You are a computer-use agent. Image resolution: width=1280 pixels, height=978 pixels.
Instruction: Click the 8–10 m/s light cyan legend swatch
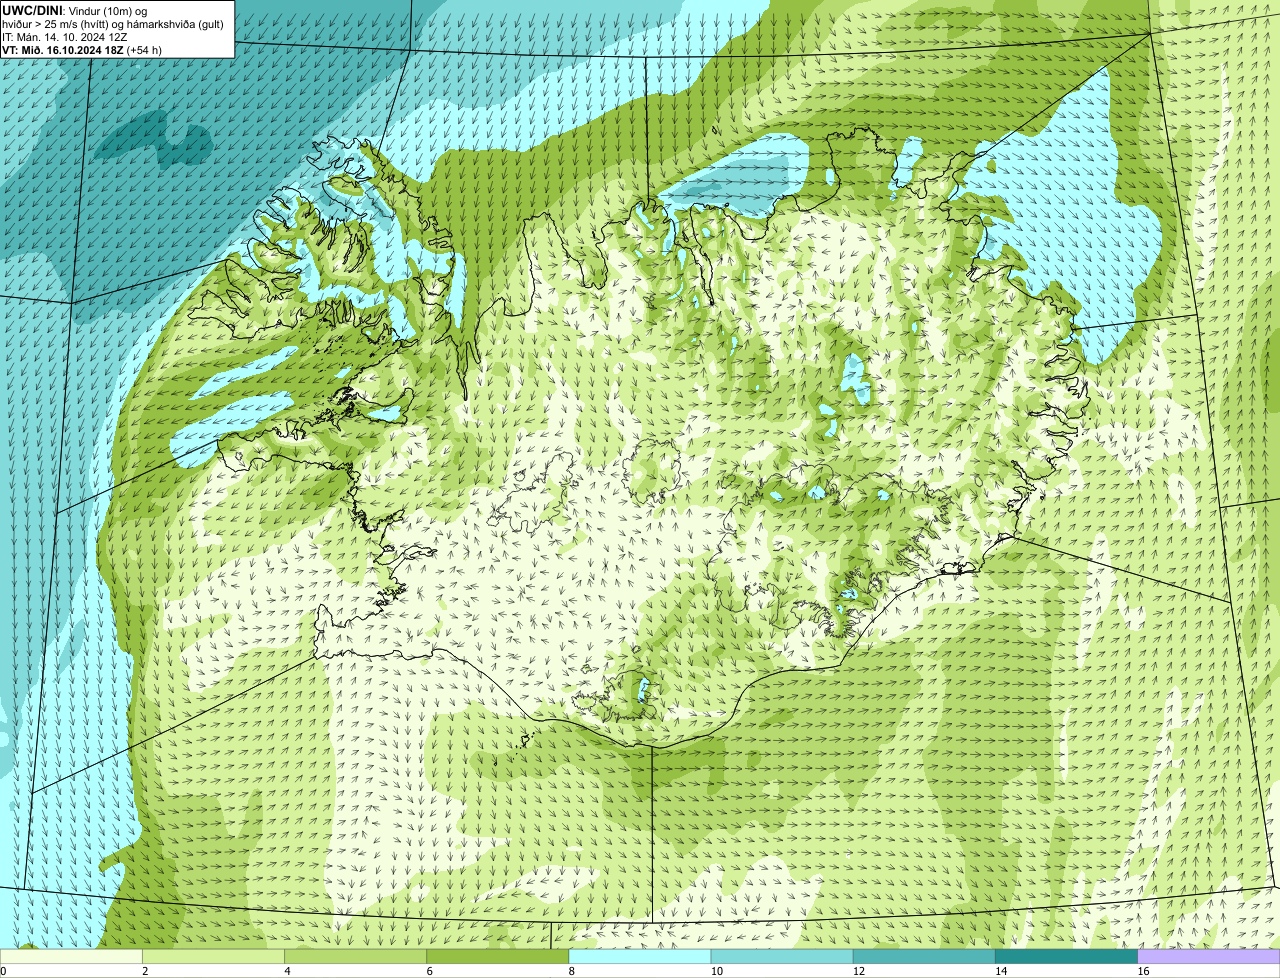pyautogui.click(x=640, y=957)
